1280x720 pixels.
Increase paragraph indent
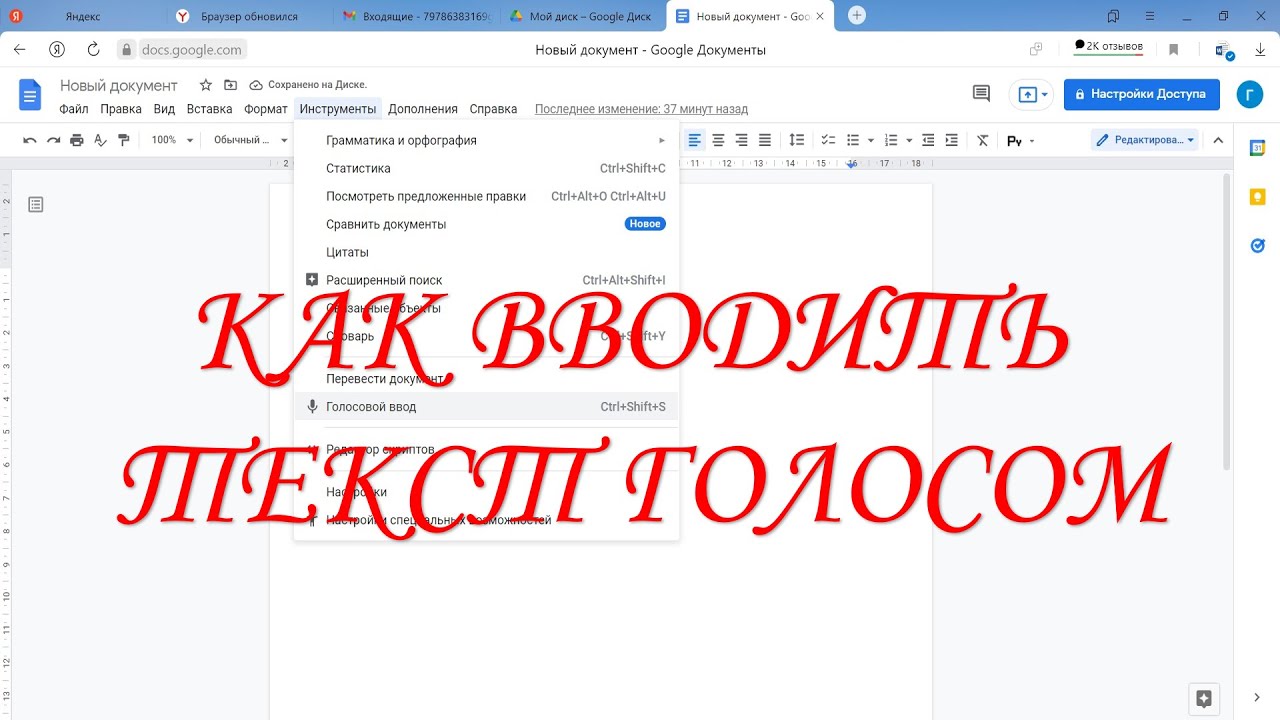pyautogui.click(x=951, y=140)
